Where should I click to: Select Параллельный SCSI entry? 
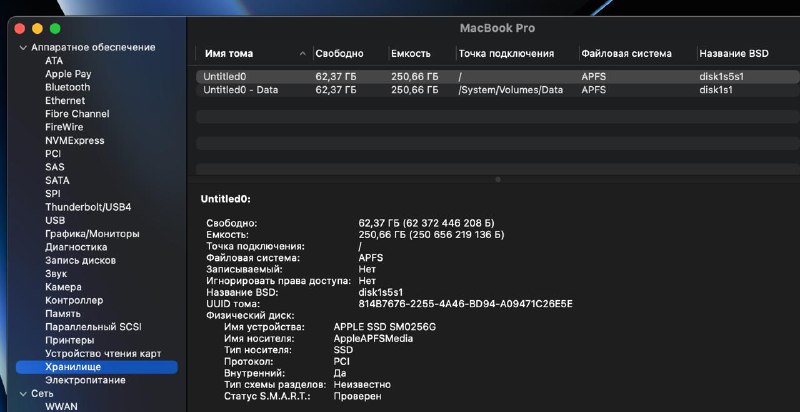(x=93, y=327)
